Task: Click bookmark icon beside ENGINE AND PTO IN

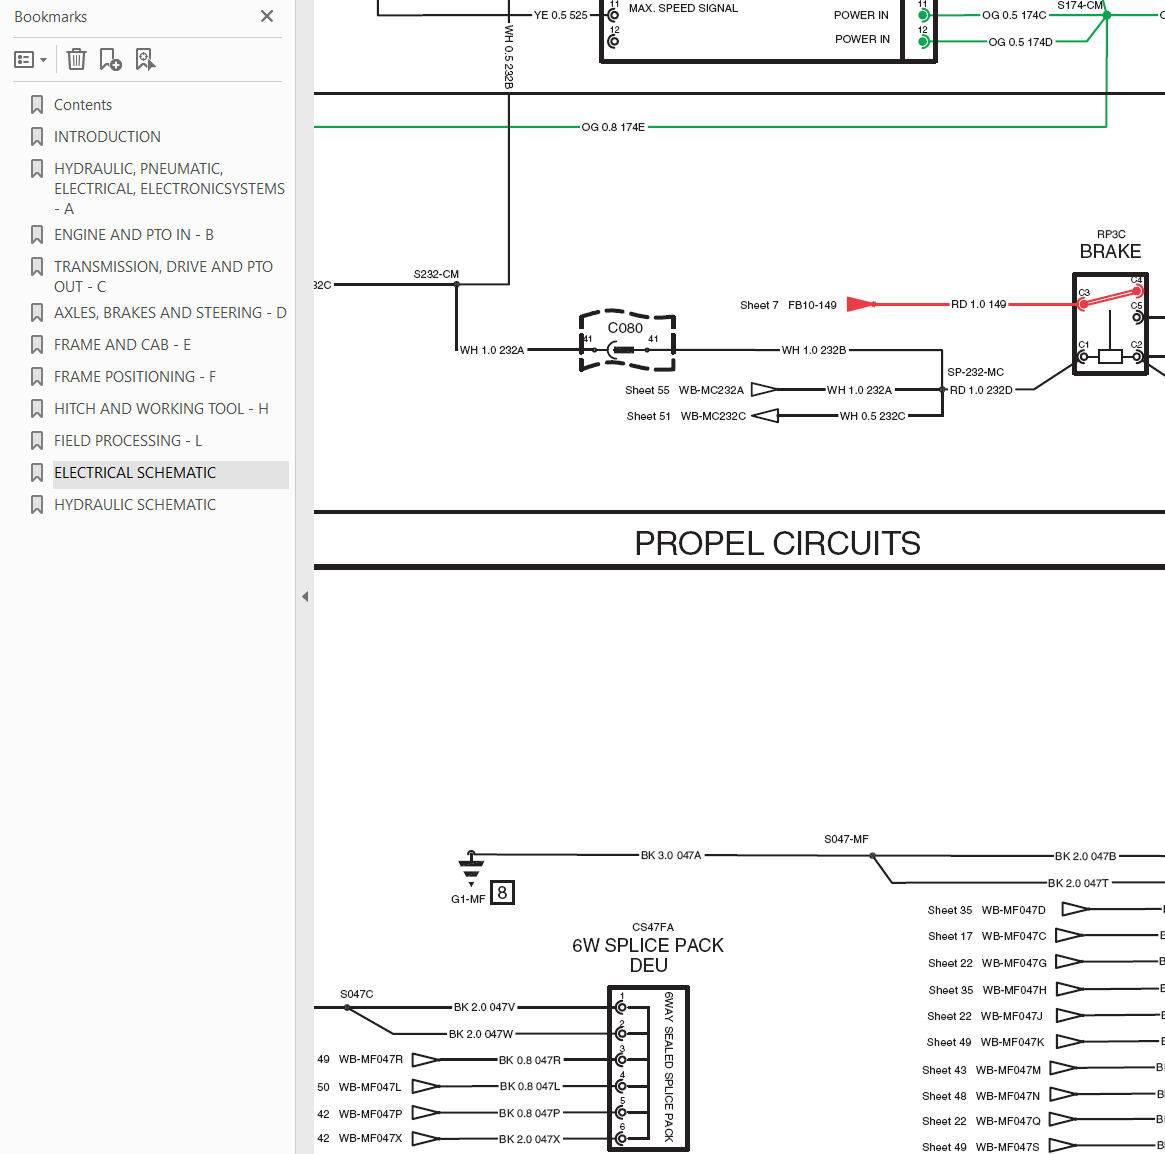Action: pos(36,235)
